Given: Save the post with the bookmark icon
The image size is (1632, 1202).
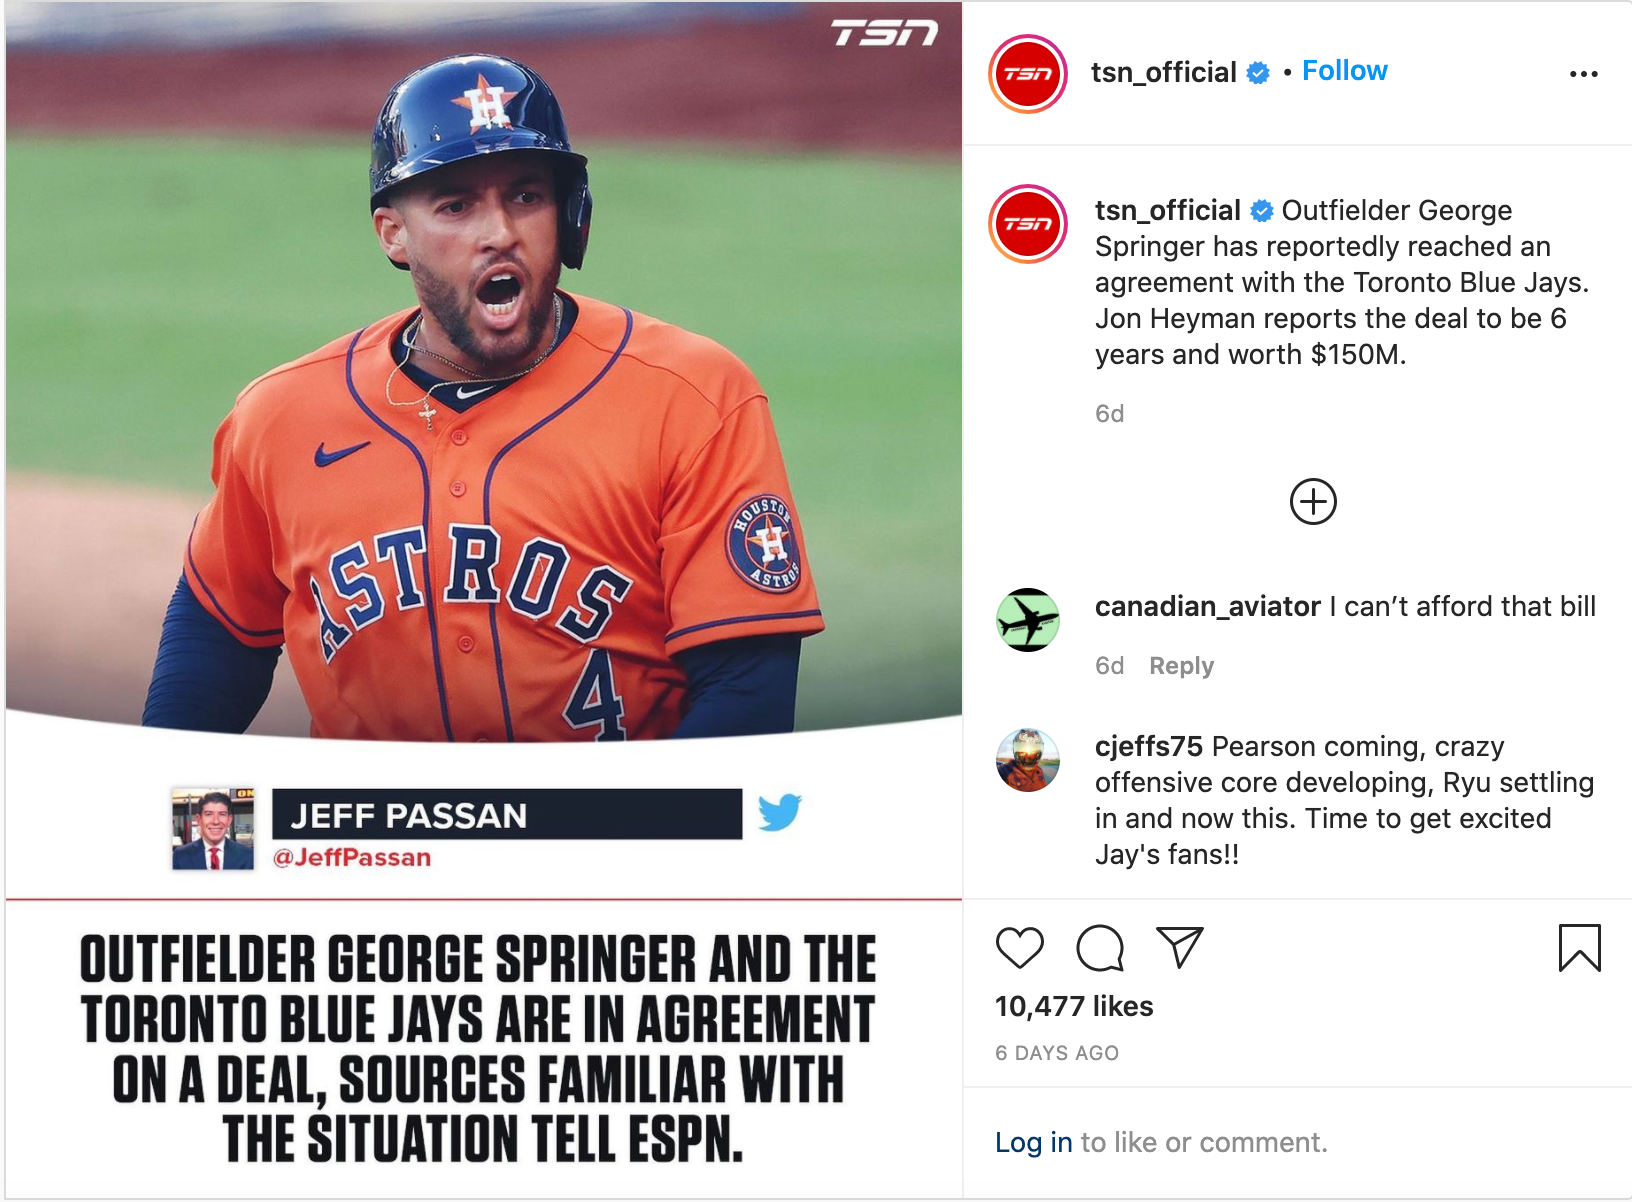Looking at the screenshot, I should tap(1579, 947).
